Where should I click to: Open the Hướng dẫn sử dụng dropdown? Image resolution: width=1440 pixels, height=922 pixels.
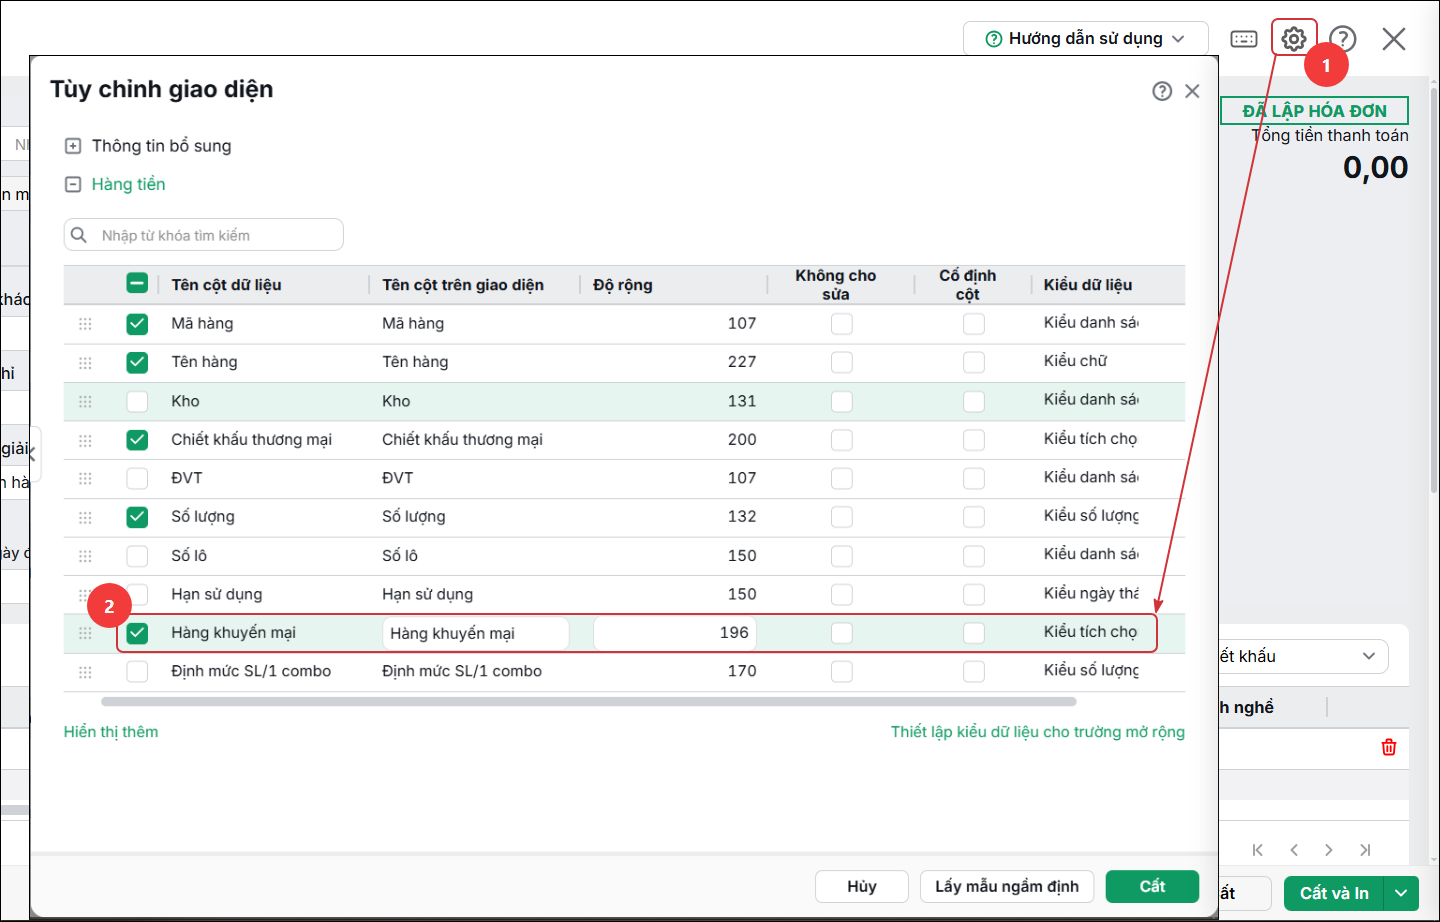click(x=1085, y=39)
